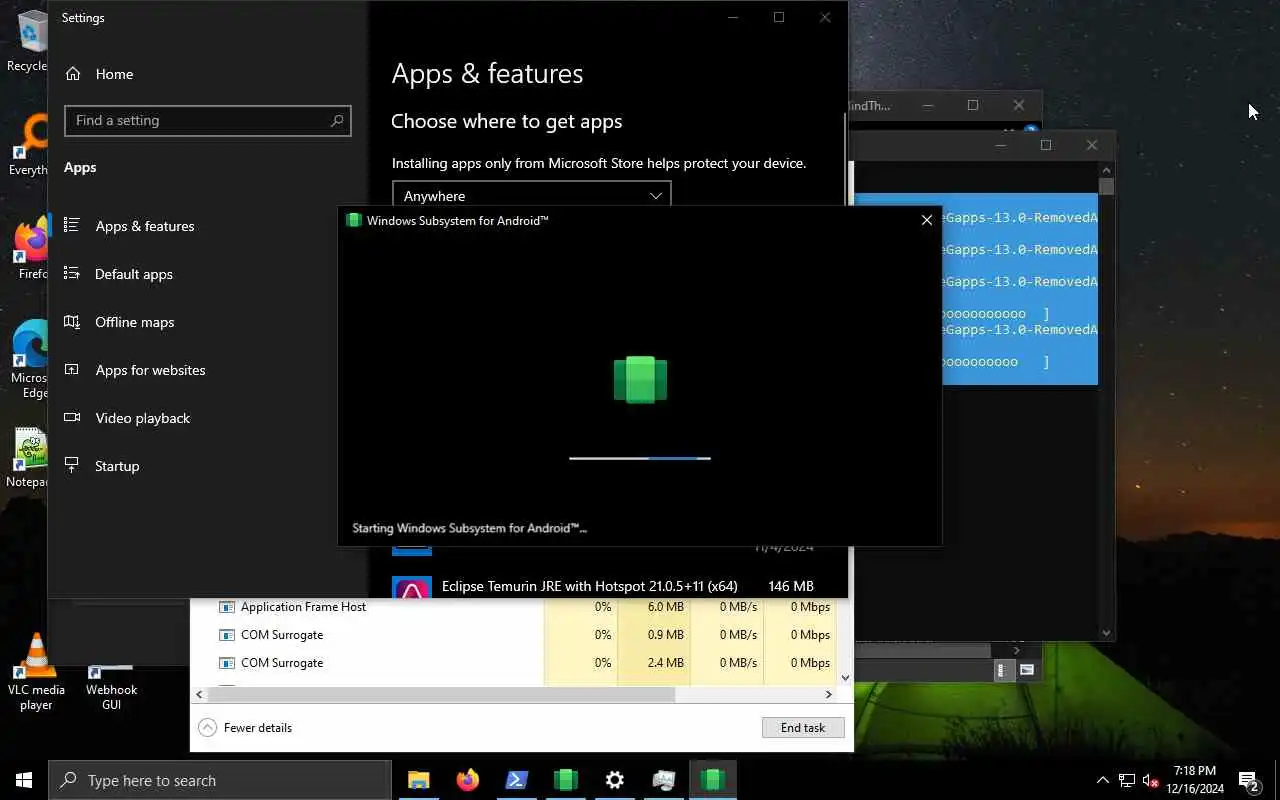Click PowerShell scrollbar down arrow

pos(1106,632)
